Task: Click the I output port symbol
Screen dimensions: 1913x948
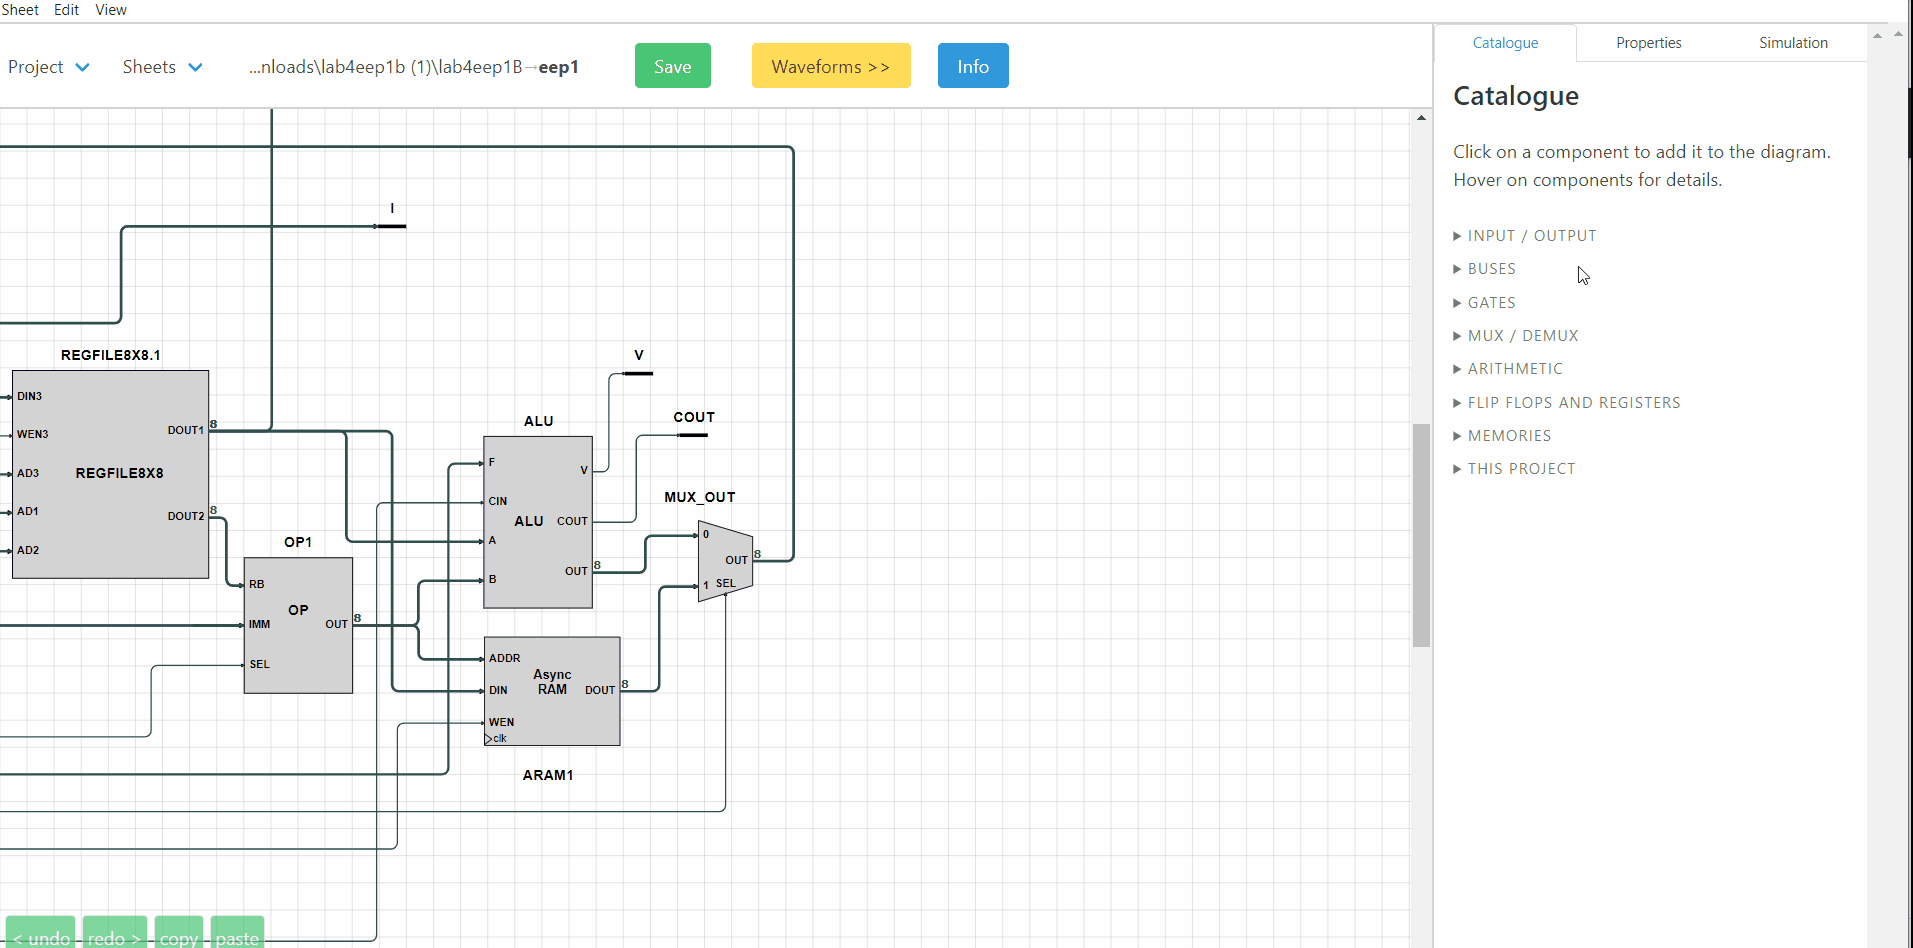Action: point(391,226)
